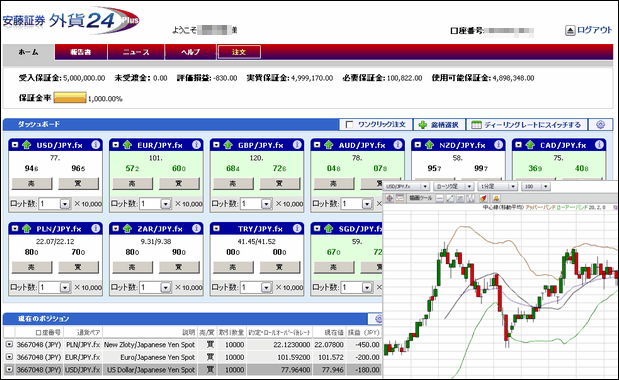Click green up arrow on USD/JPY.fx

[x=26, y=145]
